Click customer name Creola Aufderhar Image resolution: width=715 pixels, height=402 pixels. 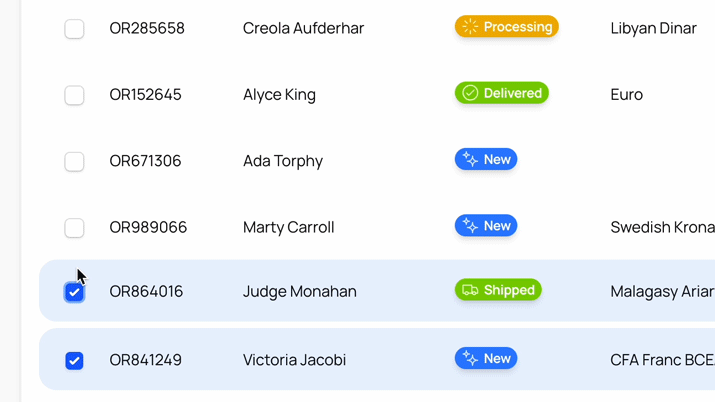[x=303, y=28]
